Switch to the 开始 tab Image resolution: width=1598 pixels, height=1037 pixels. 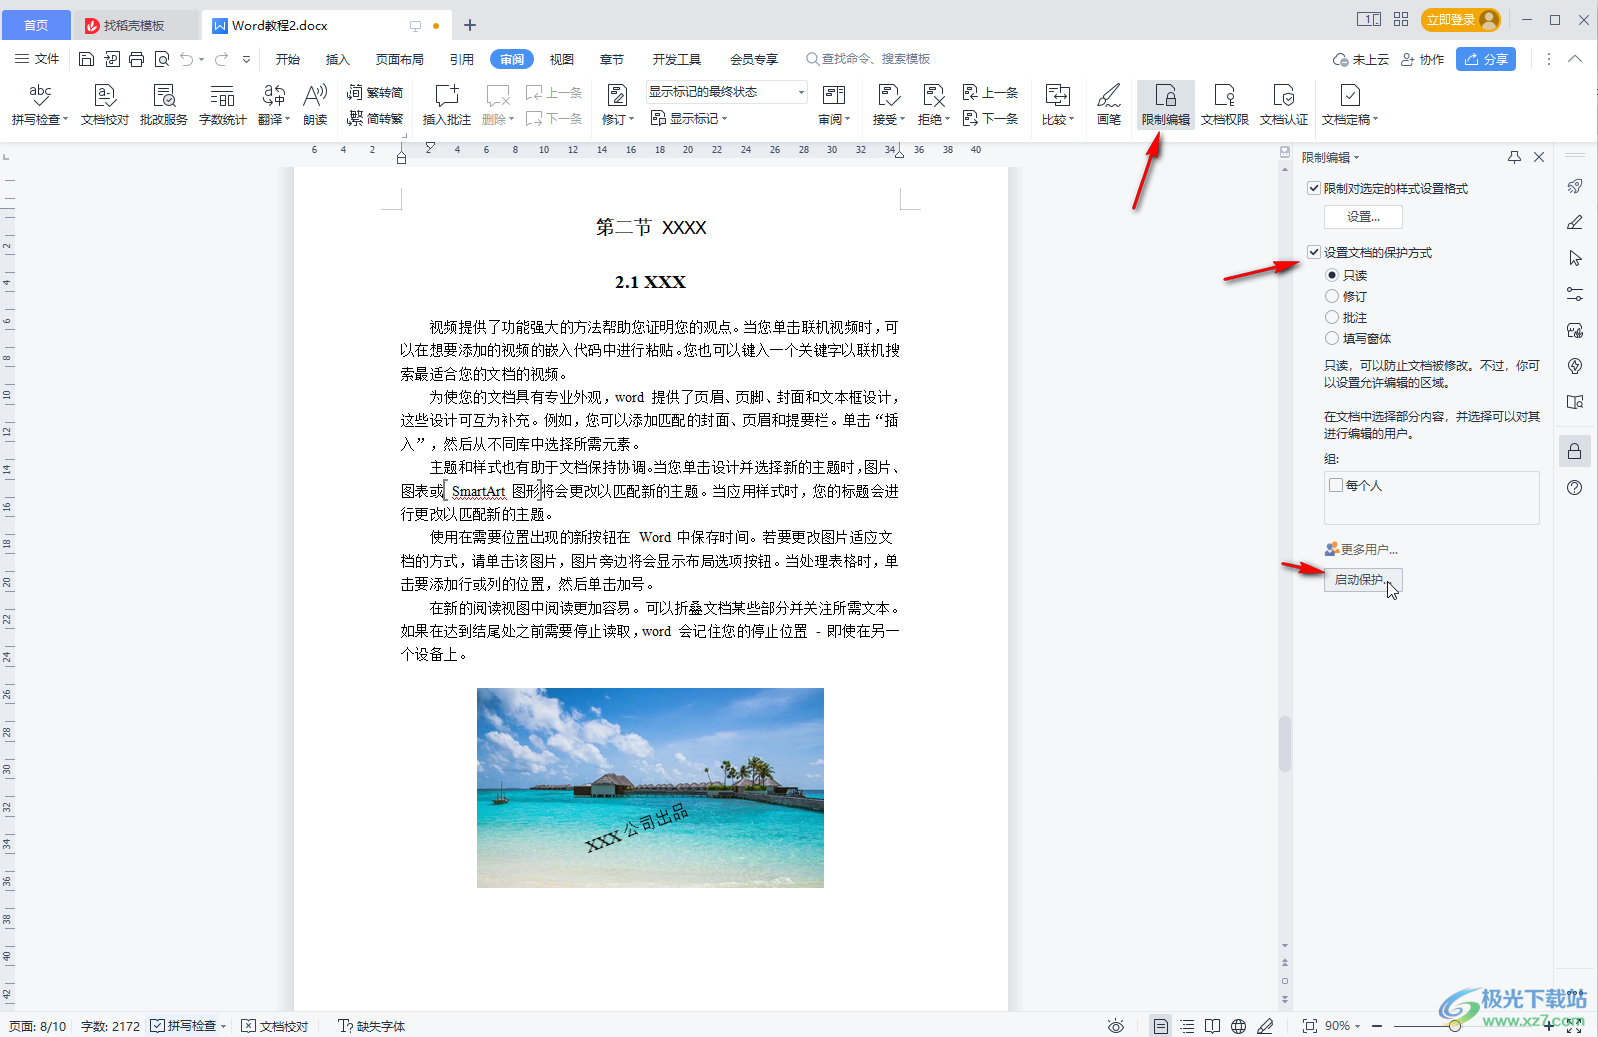coord(288,59)
